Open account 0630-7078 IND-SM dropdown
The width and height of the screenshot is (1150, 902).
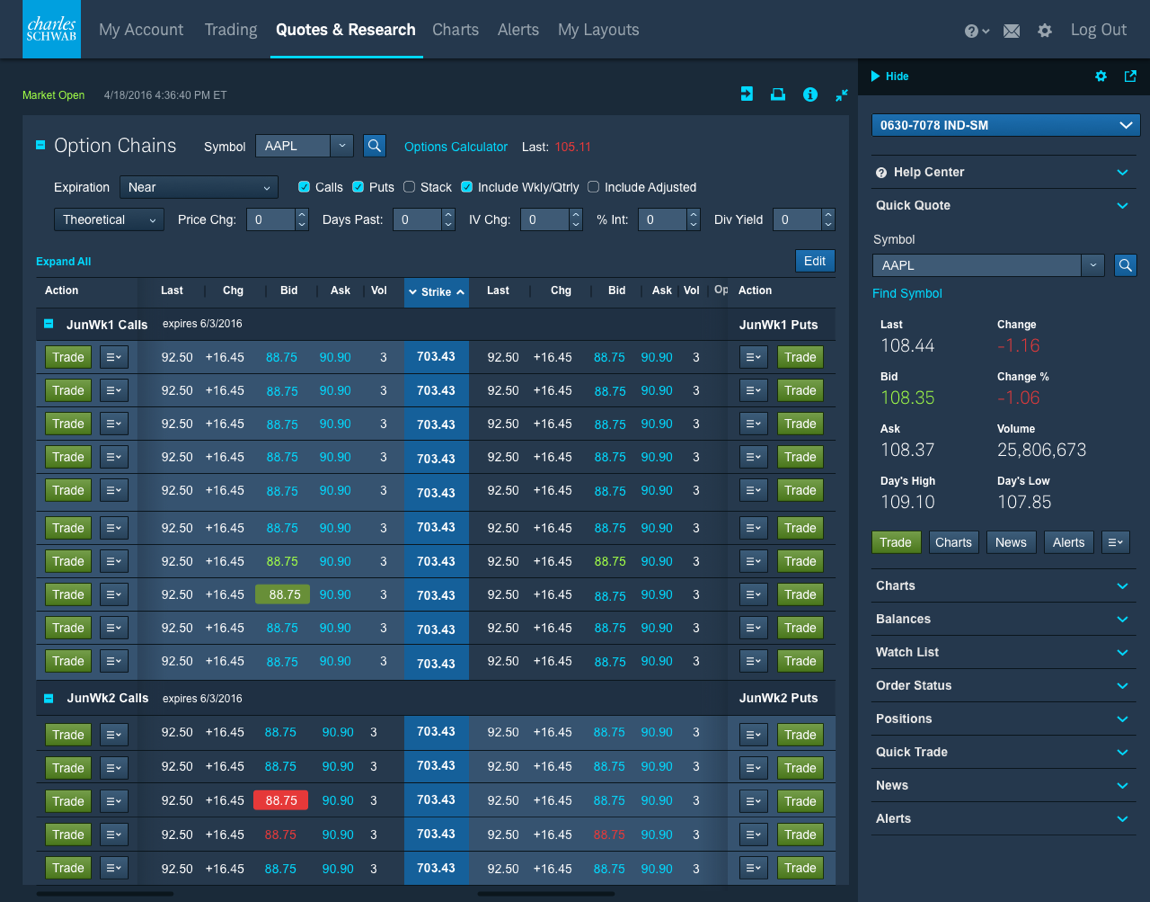[1005, 125]
